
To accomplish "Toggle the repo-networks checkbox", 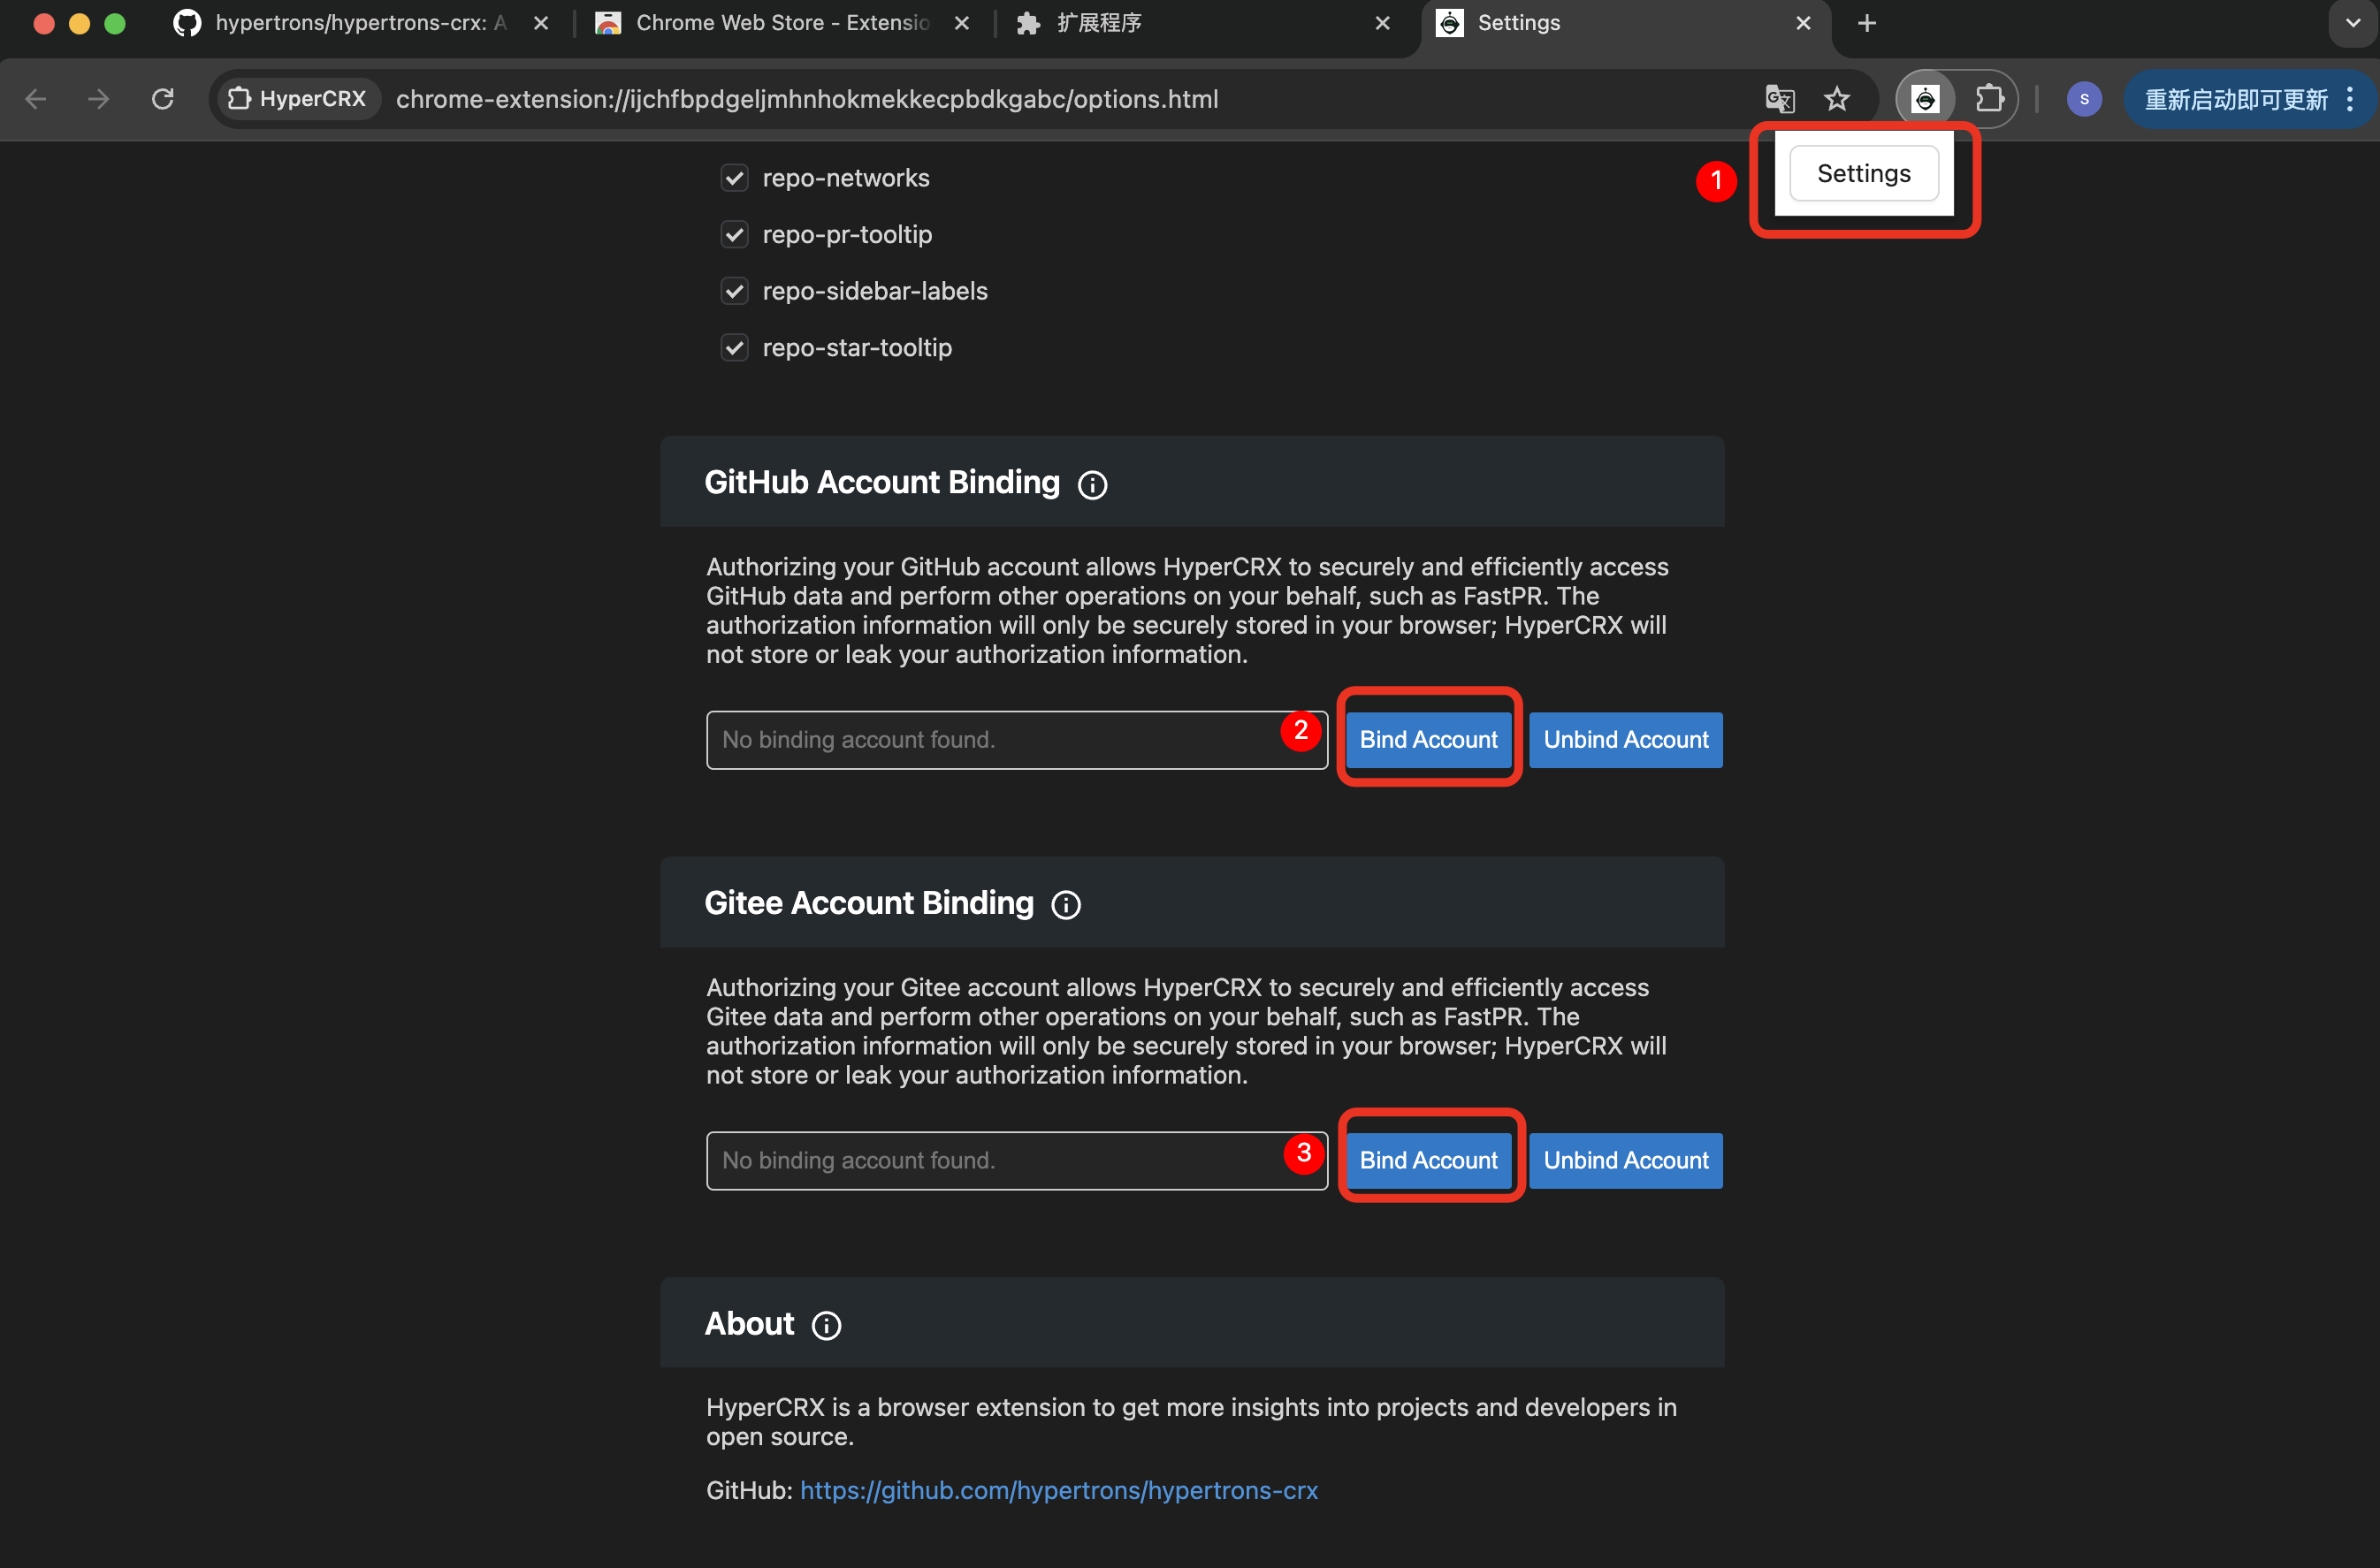I will point(735,178).
